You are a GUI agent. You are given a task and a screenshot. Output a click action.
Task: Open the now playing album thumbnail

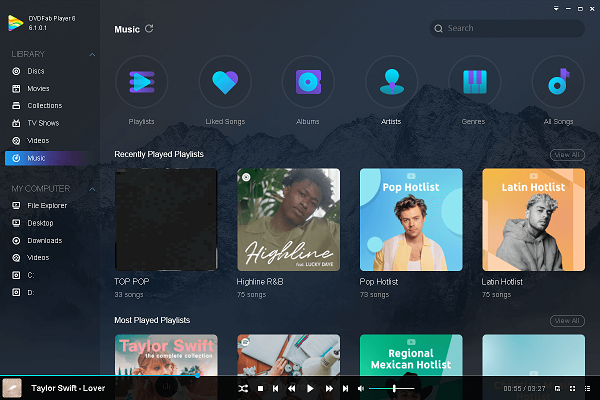click(x=12, y=388)
